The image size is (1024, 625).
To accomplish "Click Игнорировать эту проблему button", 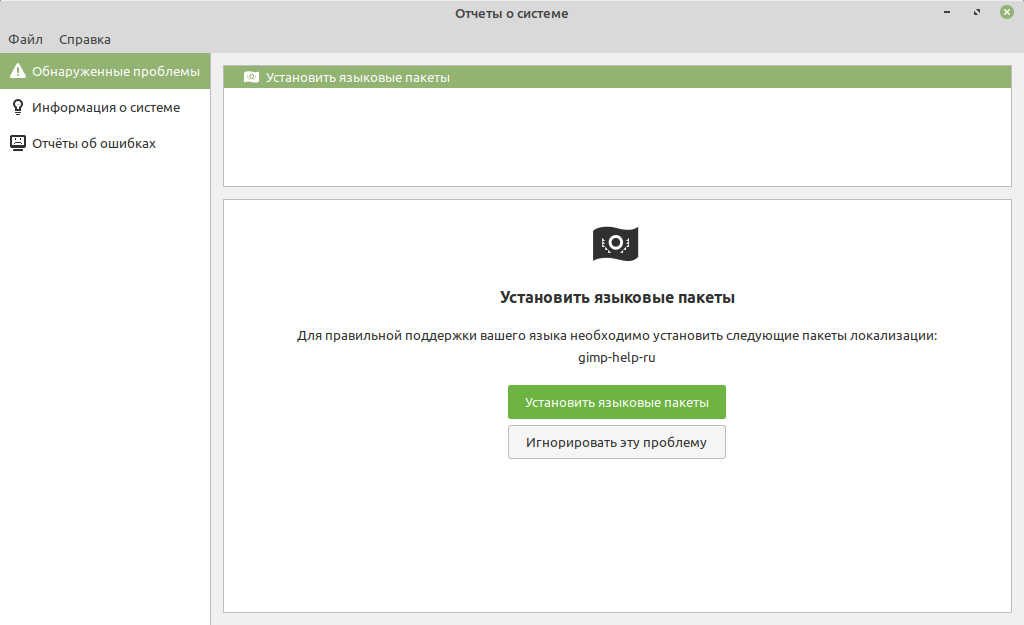I will [616, 442].
